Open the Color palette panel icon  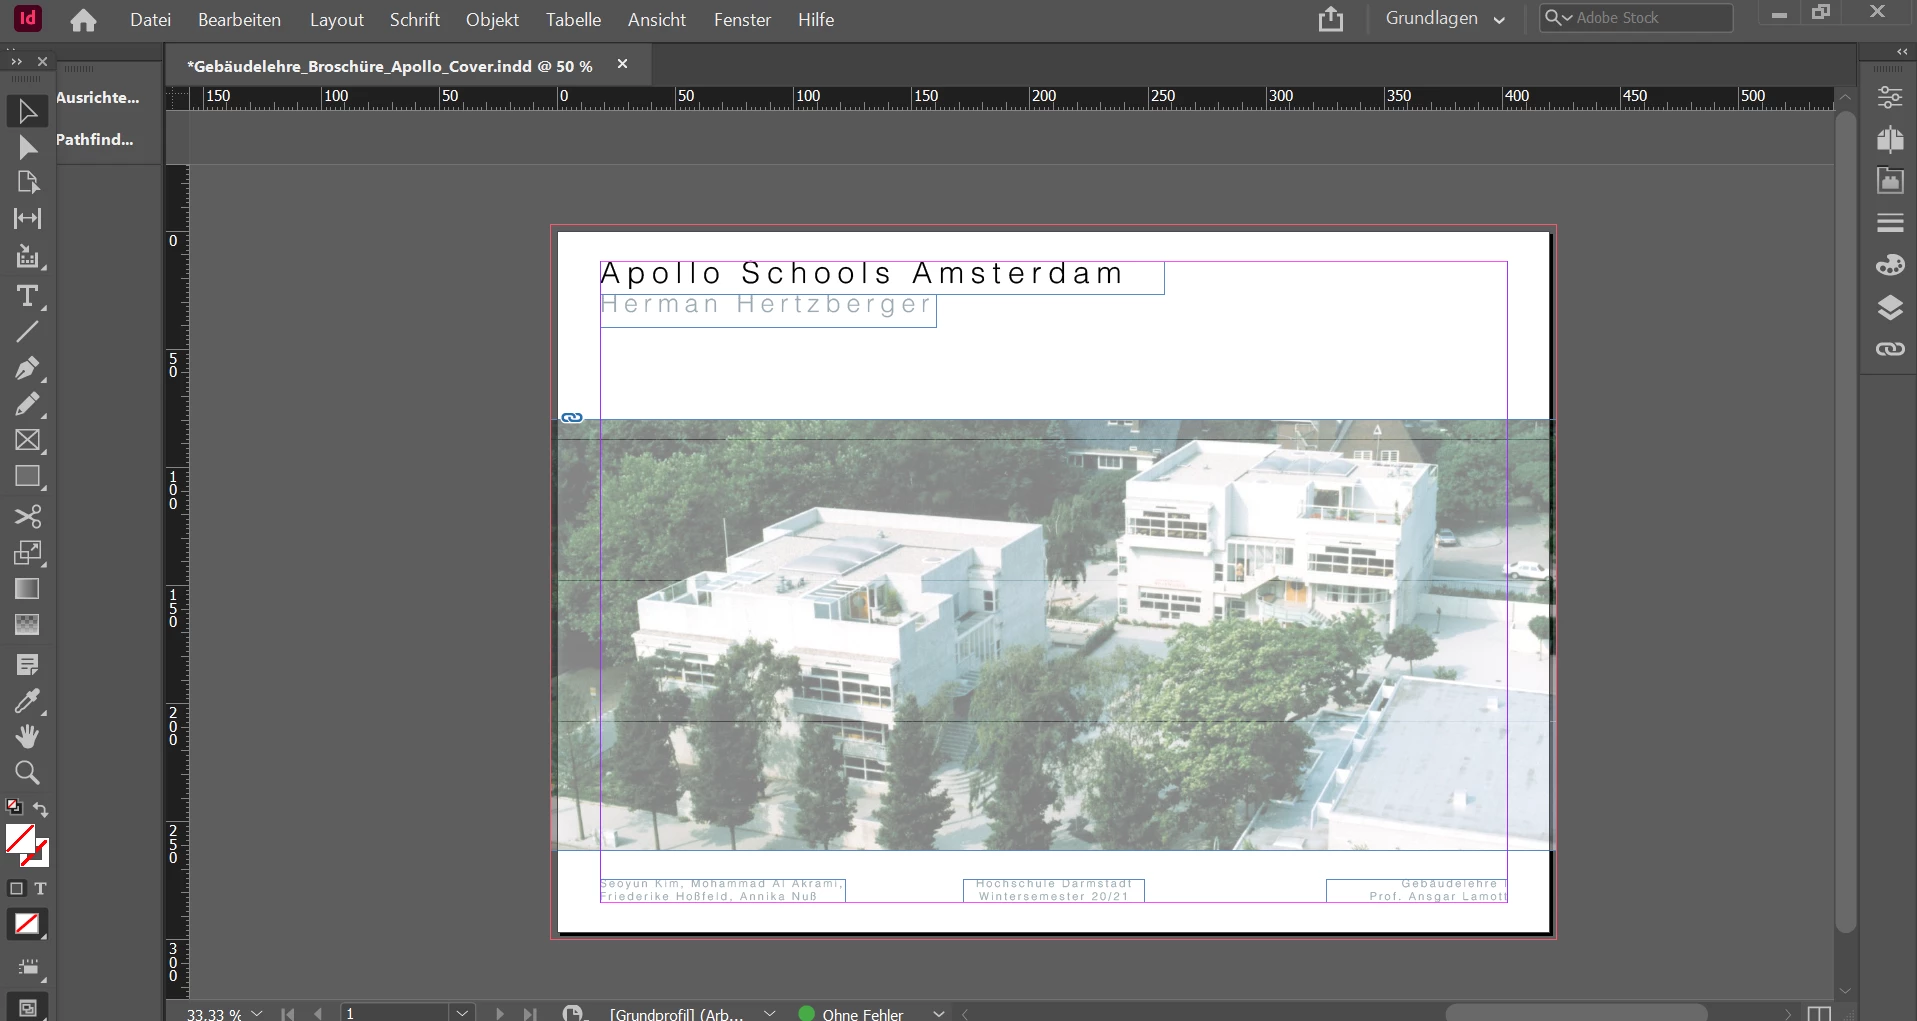click(1890, 265)
